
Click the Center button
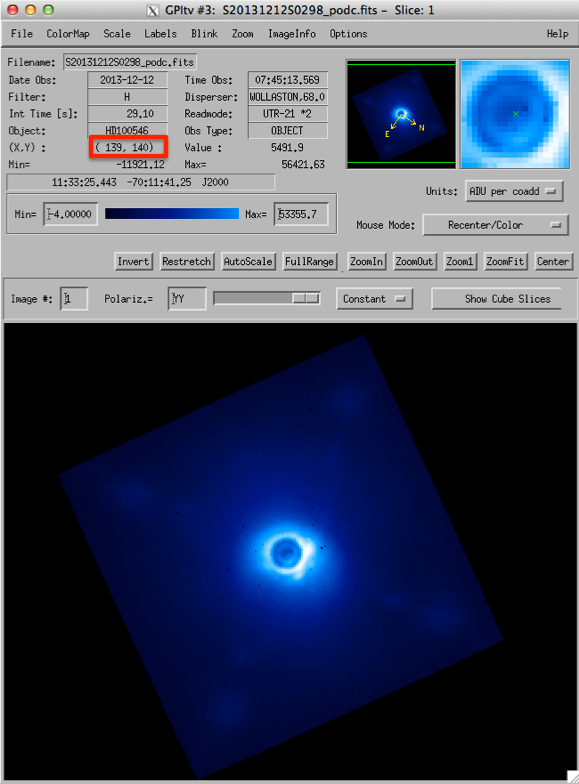[553, 262]
